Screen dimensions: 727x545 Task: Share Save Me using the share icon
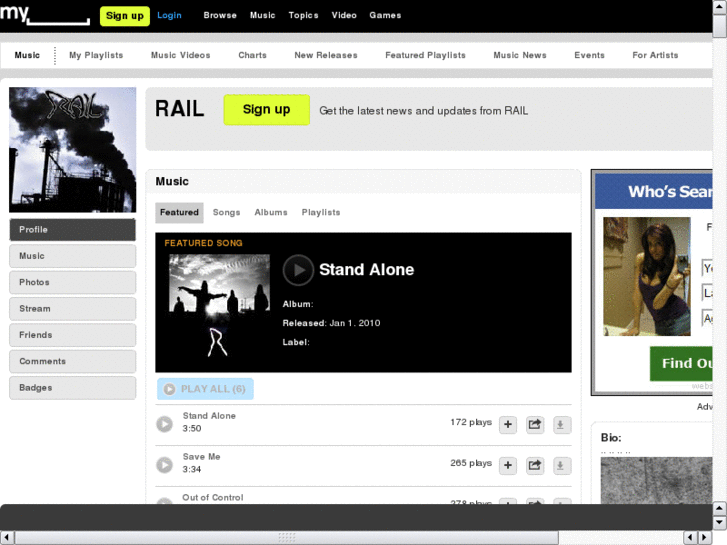[535, 465]
